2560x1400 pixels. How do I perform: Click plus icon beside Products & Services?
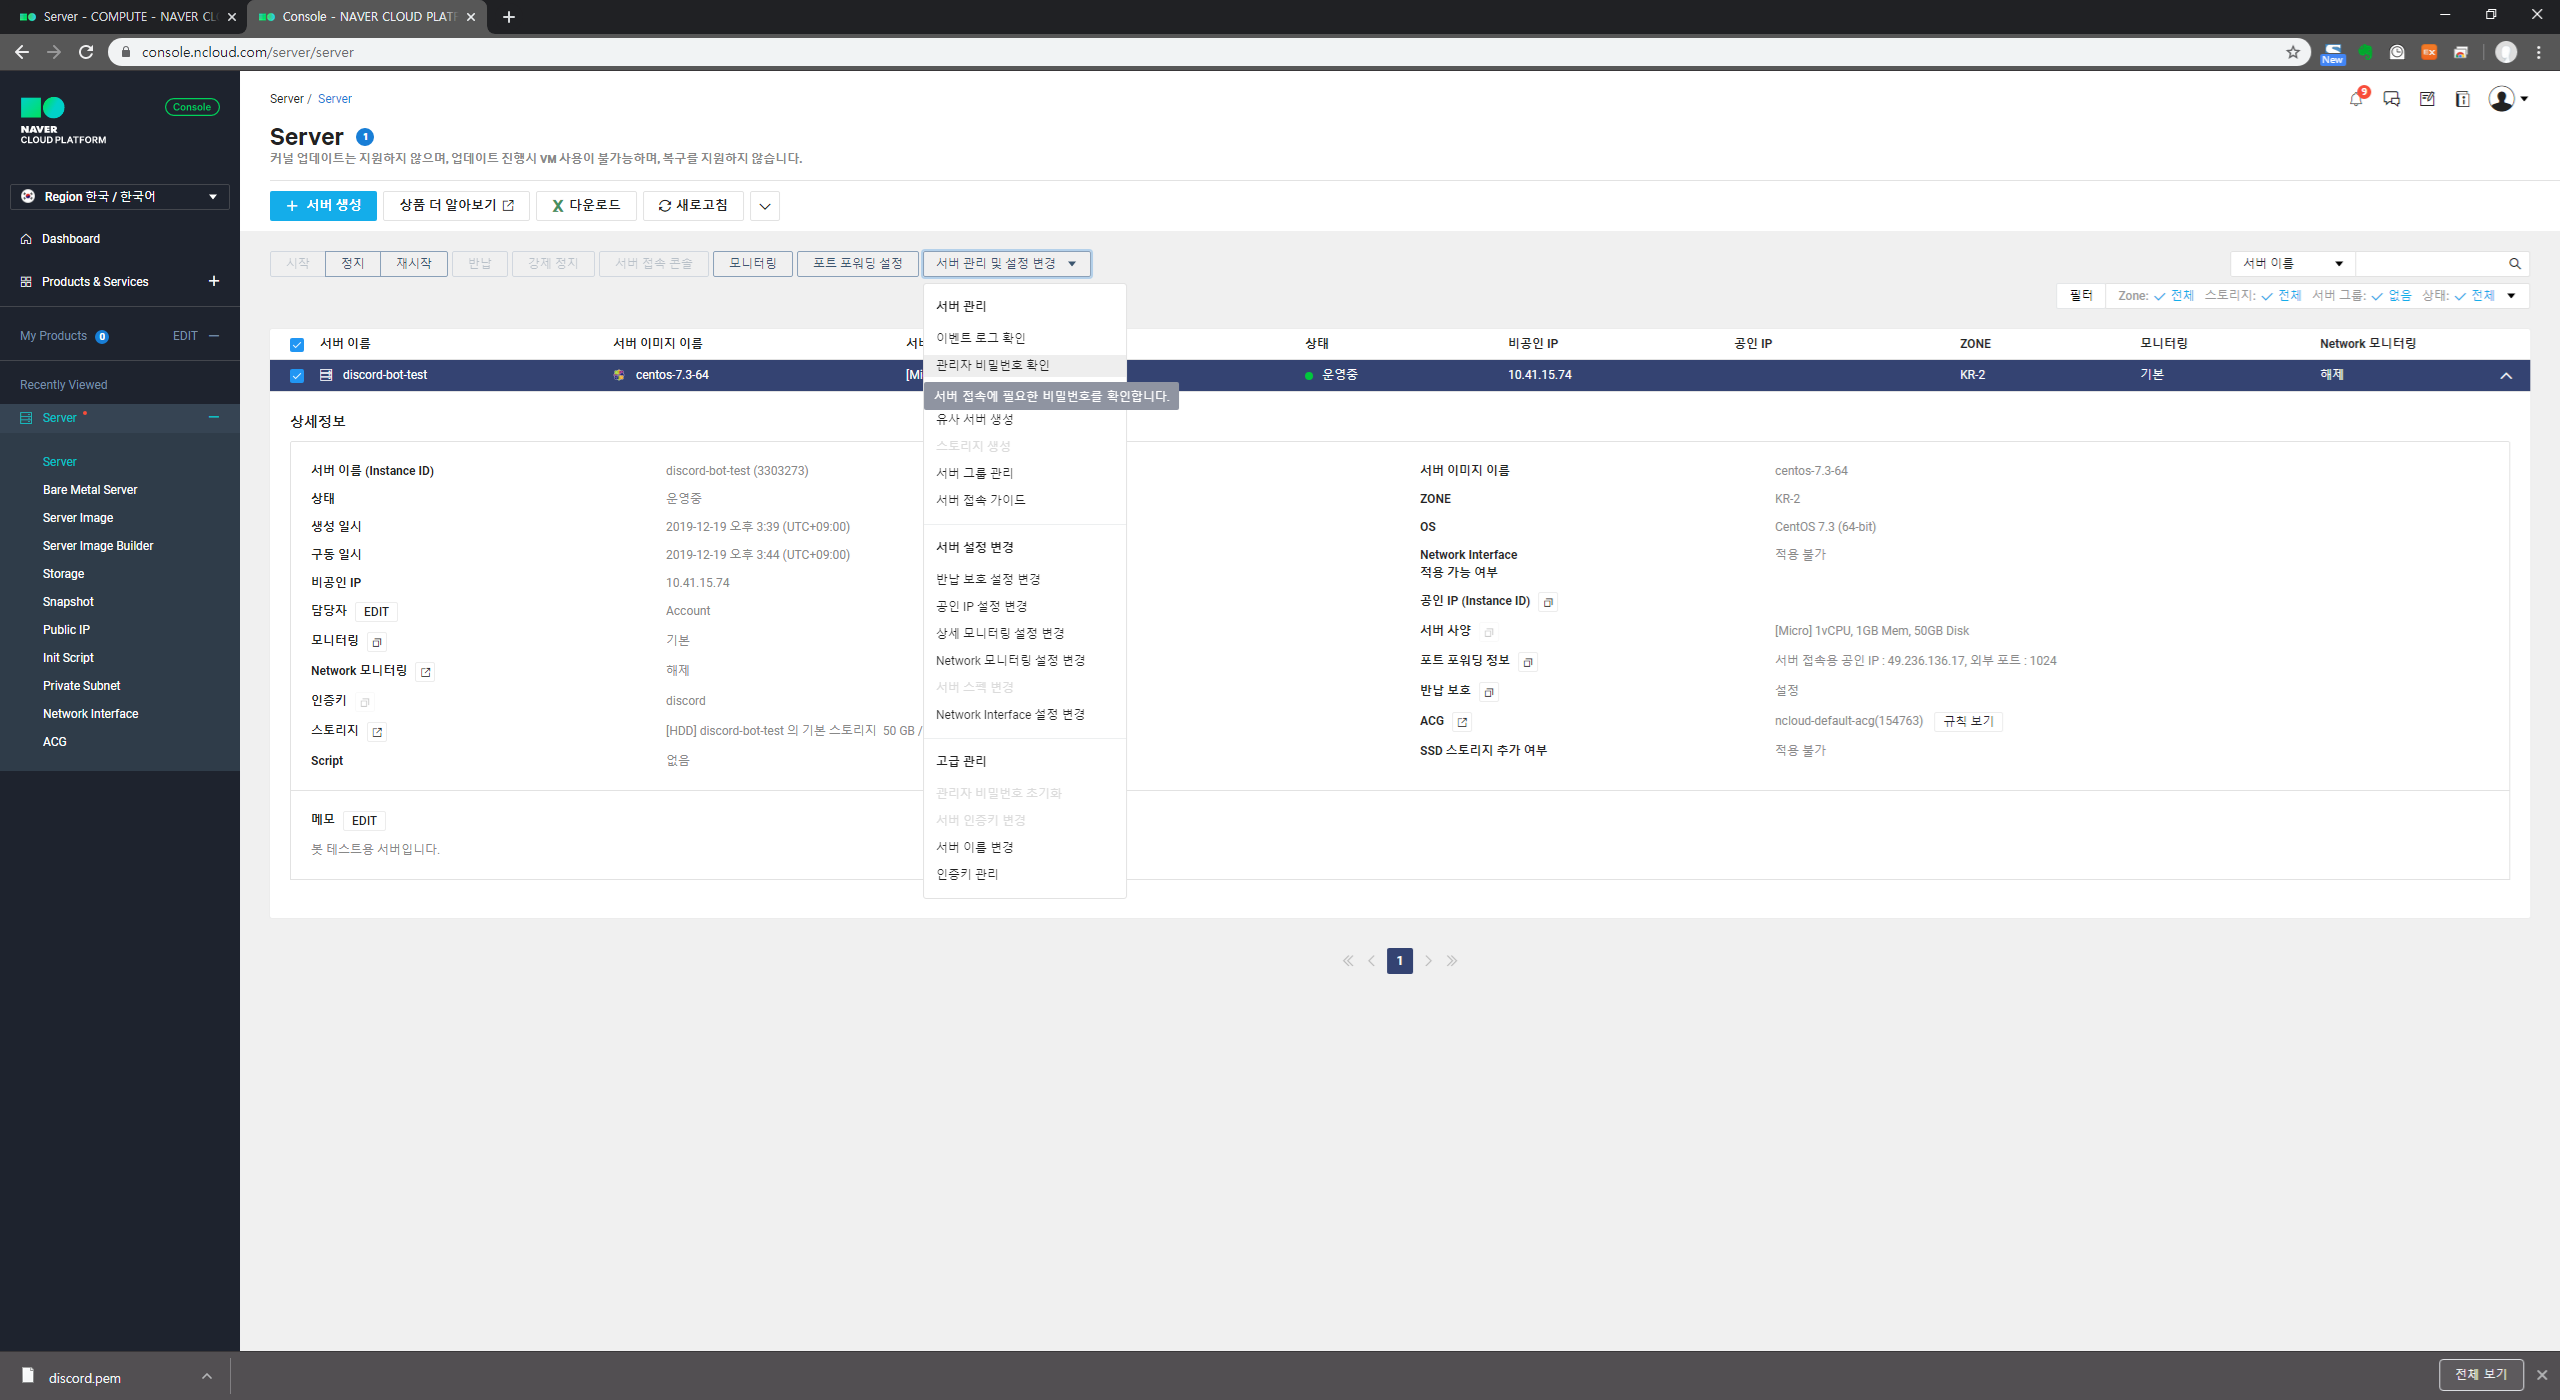pos(213,281)
